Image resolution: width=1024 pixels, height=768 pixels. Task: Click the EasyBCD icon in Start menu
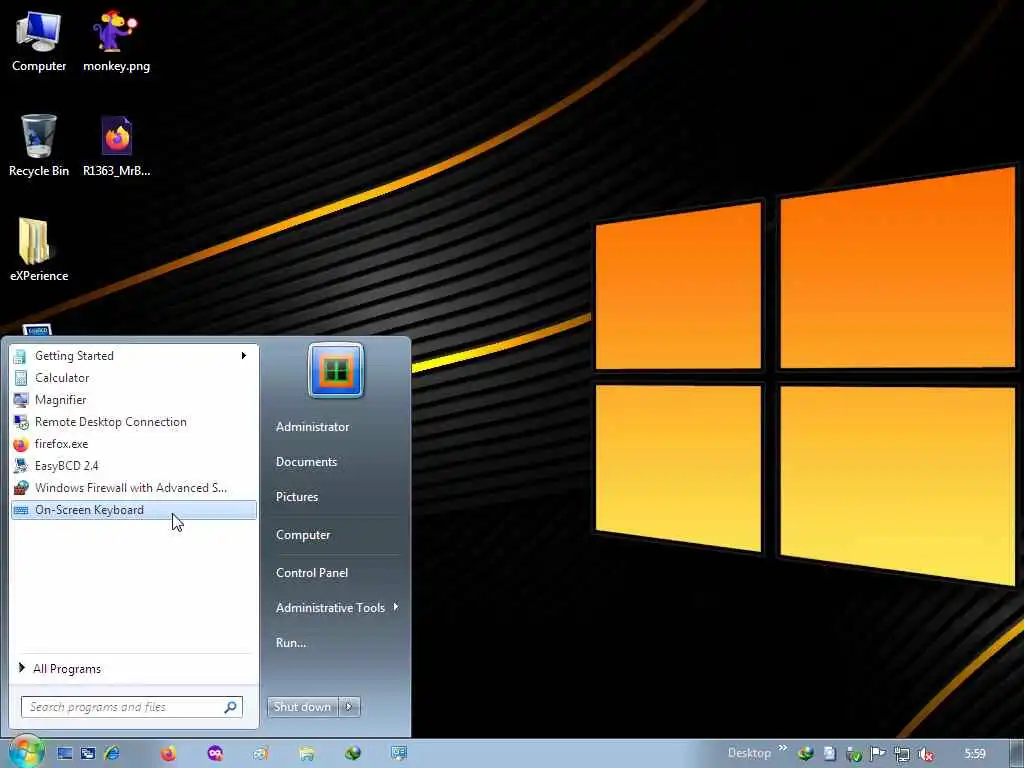click(21, 466)
